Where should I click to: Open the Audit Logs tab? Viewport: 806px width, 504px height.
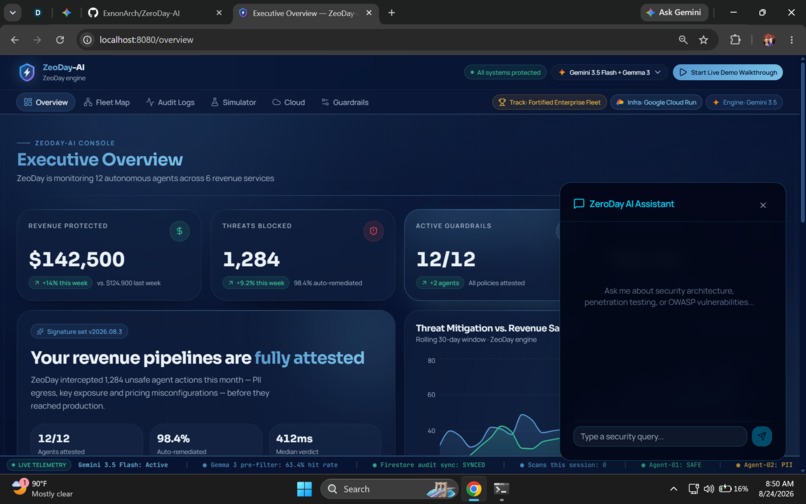[x=170, y=102]
